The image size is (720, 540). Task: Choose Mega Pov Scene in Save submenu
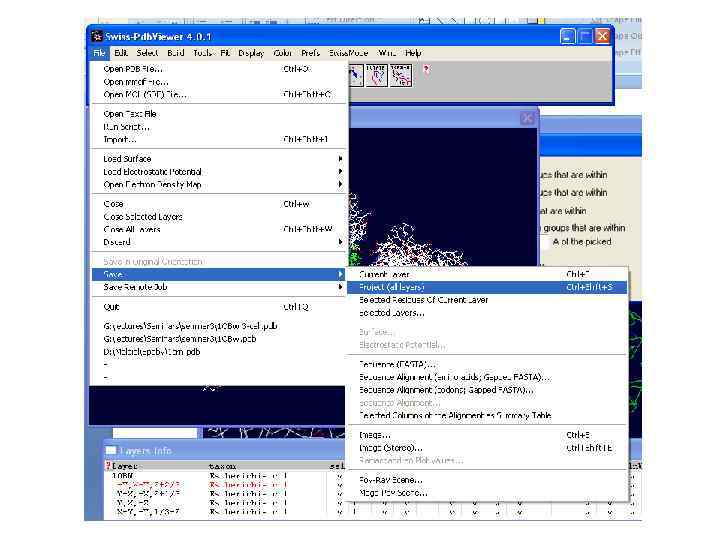487,493
